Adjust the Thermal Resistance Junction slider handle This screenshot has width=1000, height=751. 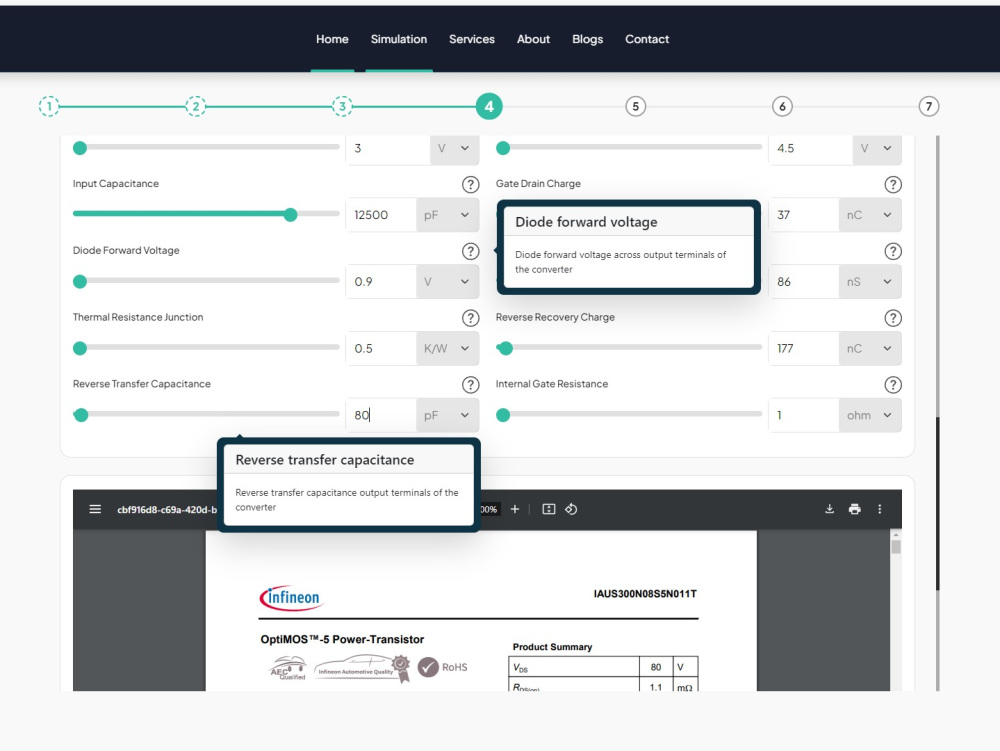(80, 349)
